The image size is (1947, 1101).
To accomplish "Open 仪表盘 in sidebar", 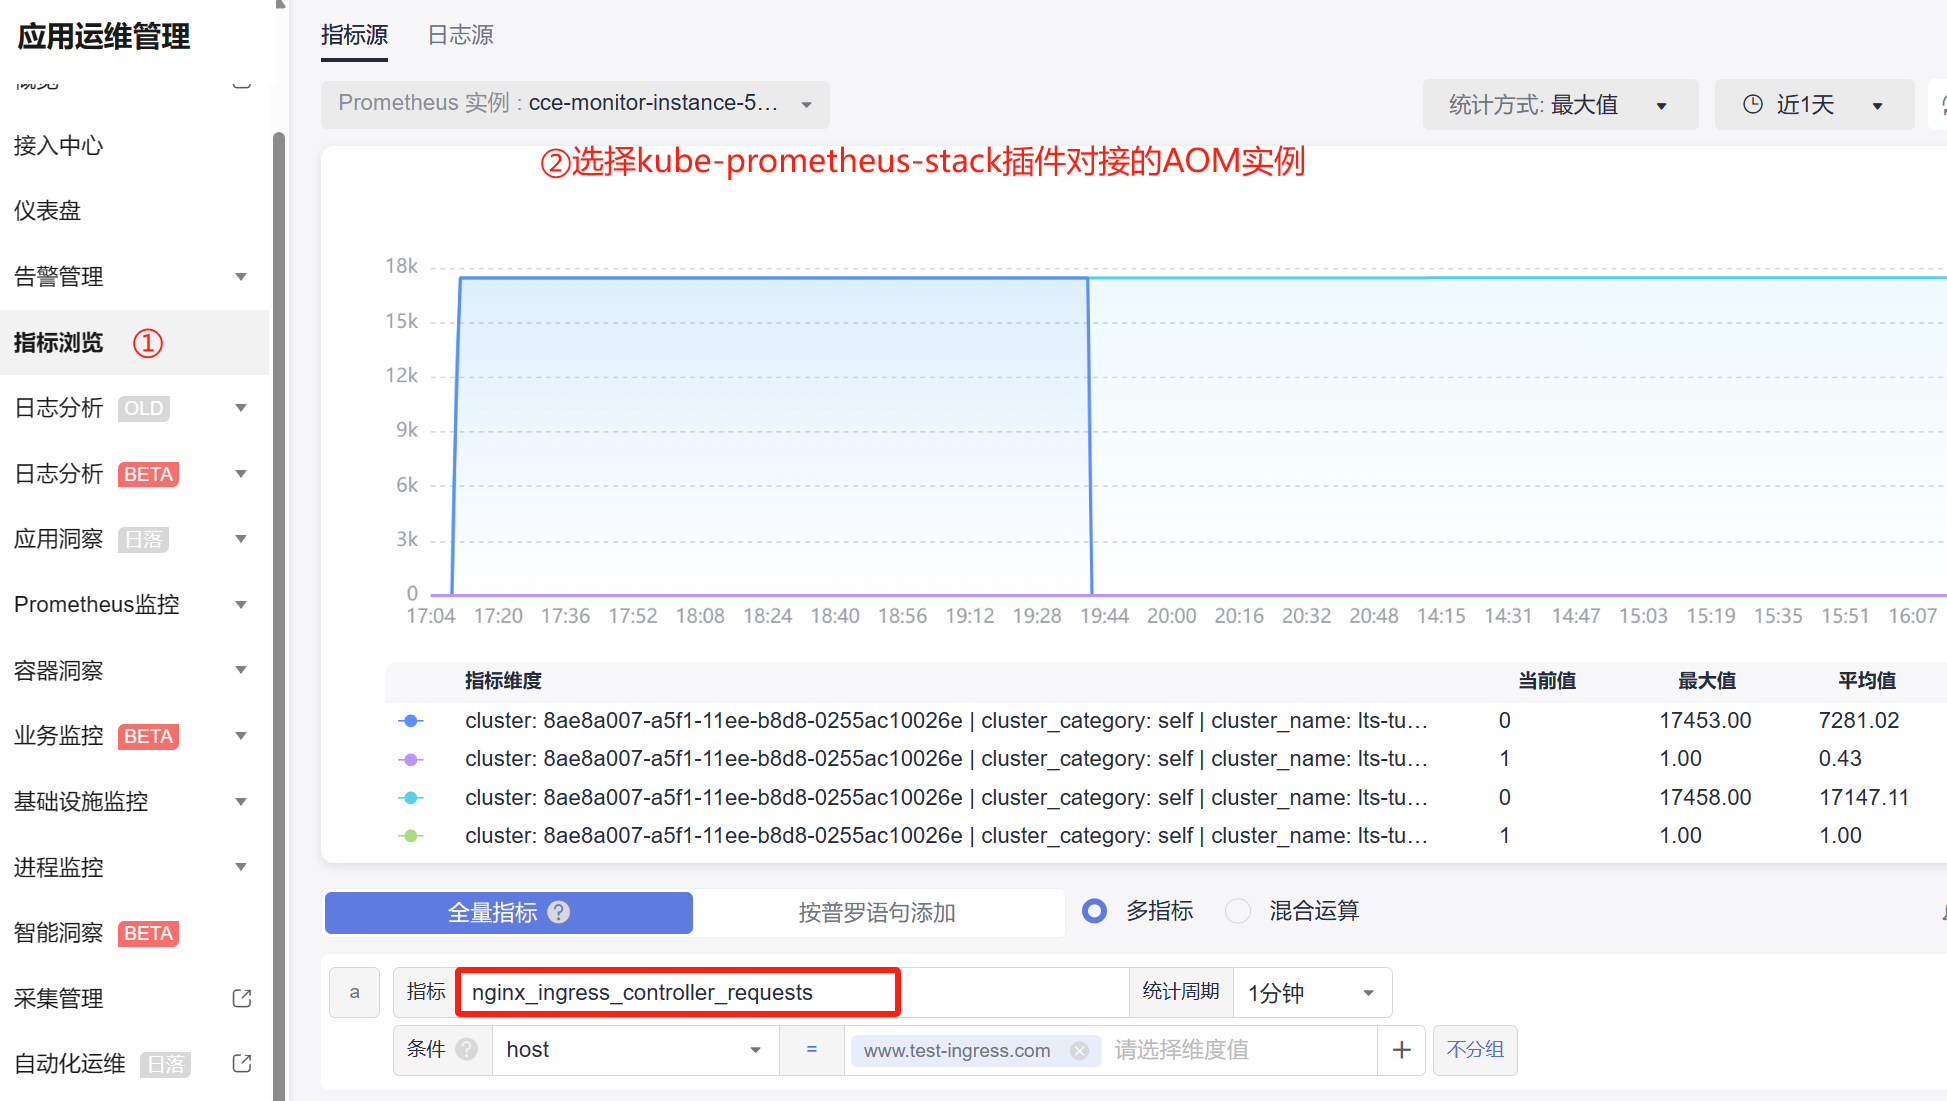I will [x=47, y=211].
